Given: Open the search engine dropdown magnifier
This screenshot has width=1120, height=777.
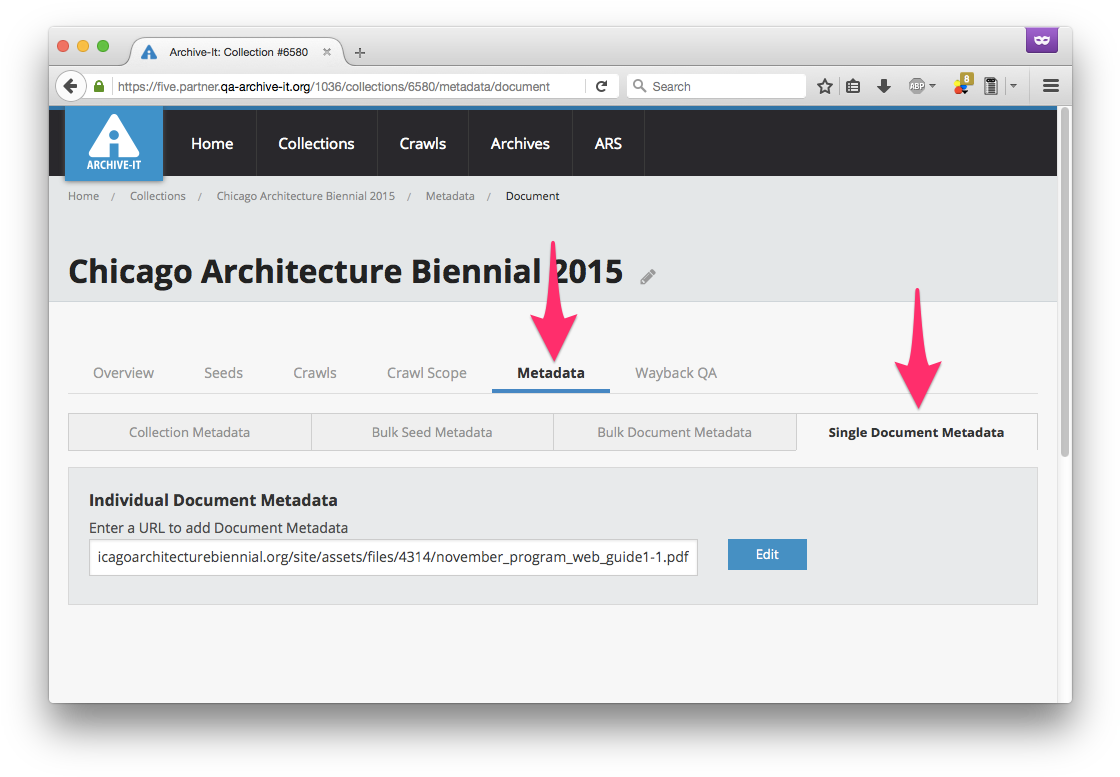Looking at the screenshot, I should point(639,86).
